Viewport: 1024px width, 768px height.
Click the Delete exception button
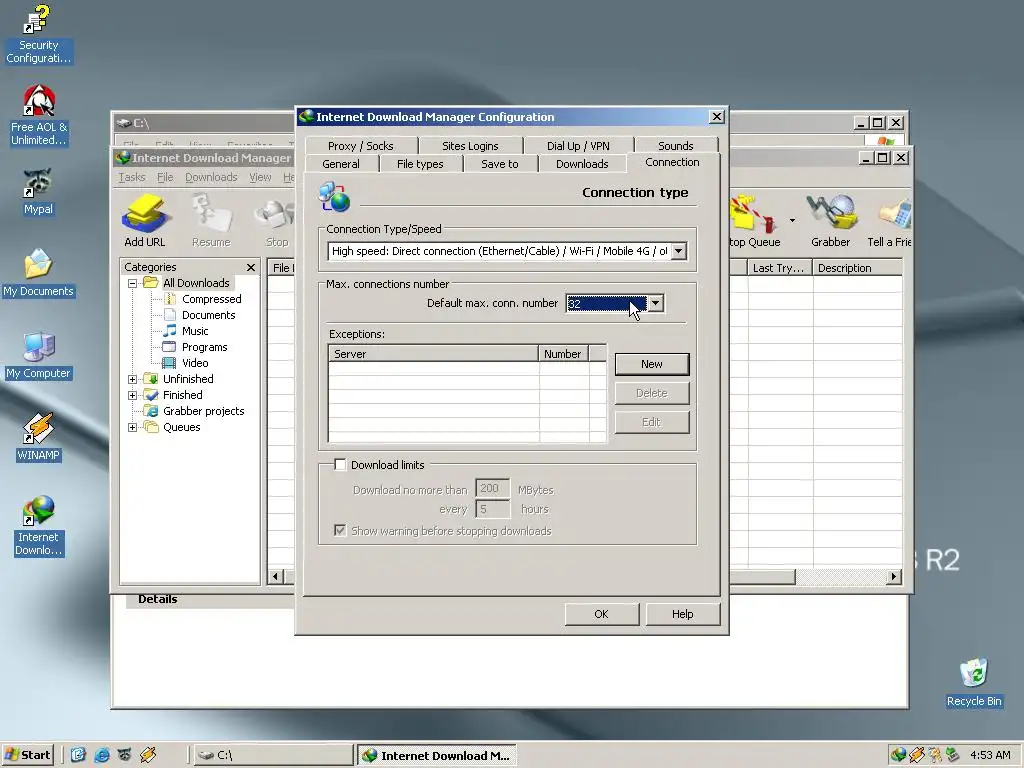tap(652, 393)
